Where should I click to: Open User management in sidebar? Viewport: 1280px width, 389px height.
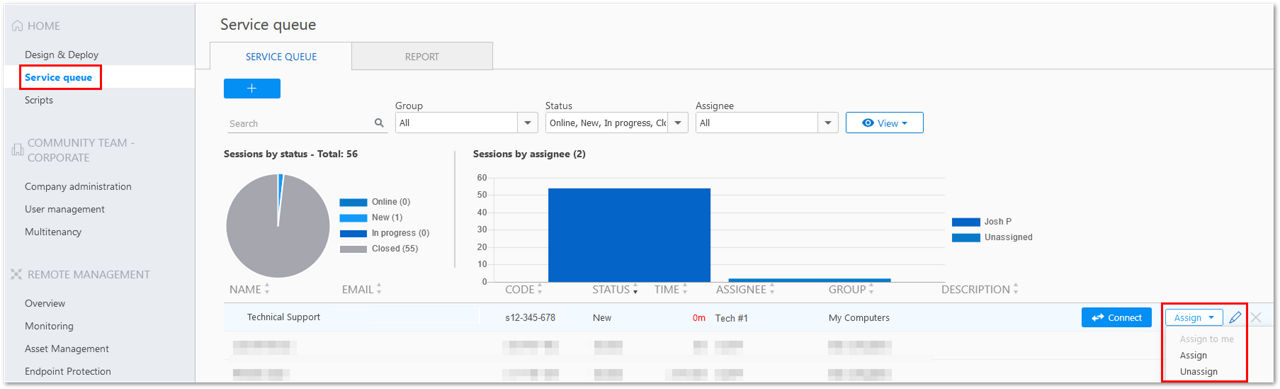click(65, 209)
